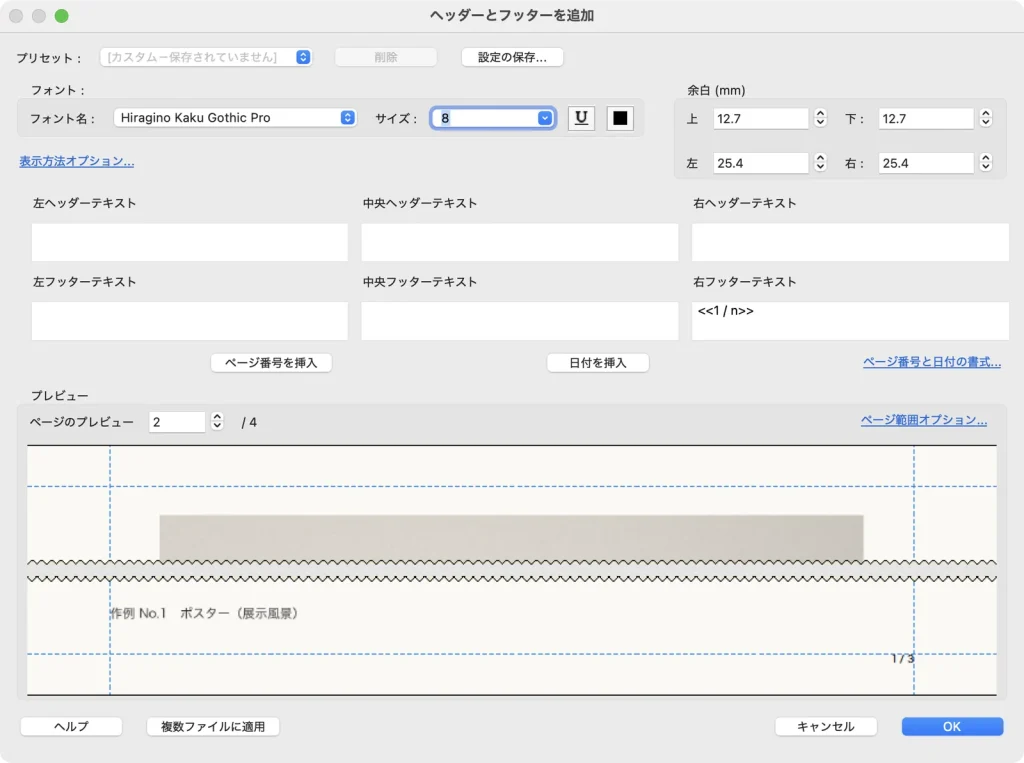The width and height of the screenshot is (1024, 763).
Task: Open ページ番号と日付の書式... link
Action: tap(932, 362)
